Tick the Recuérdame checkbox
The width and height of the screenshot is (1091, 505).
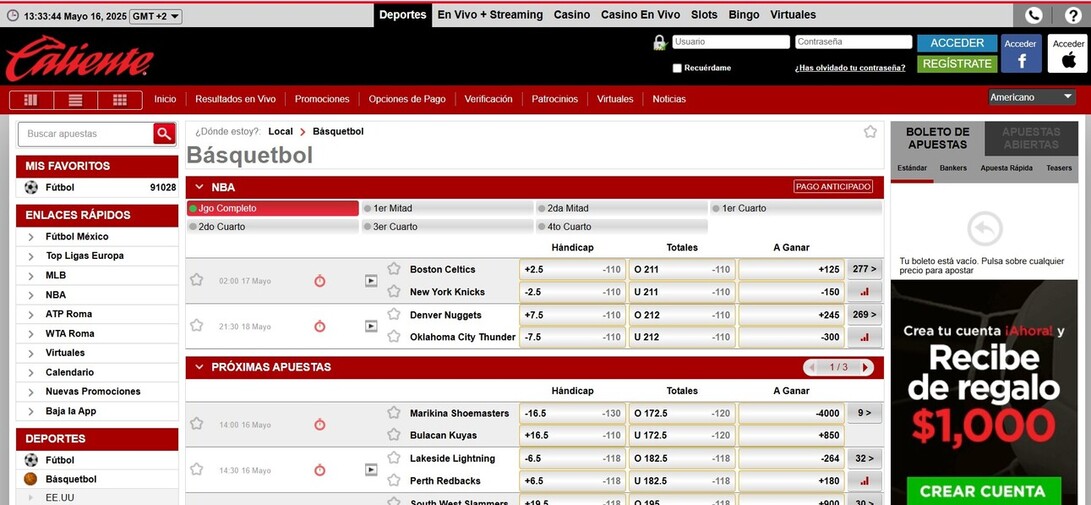click(x=677, y=68)
